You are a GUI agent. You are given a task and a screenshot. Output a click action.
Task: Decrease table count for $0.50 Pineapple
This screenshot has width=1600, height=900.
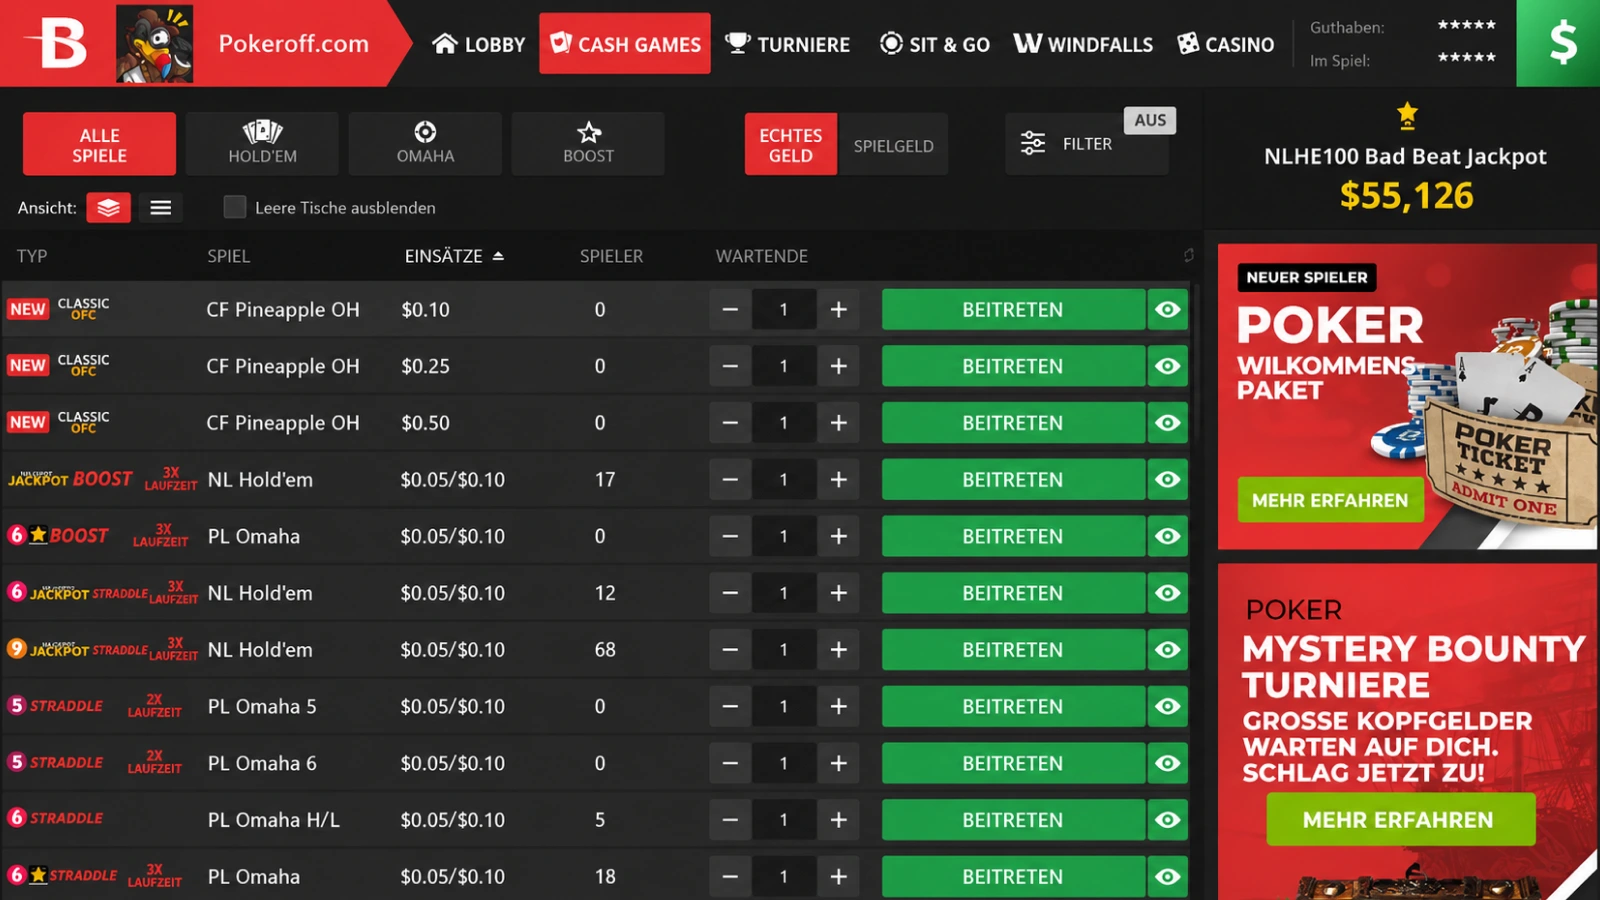point(730,423)
